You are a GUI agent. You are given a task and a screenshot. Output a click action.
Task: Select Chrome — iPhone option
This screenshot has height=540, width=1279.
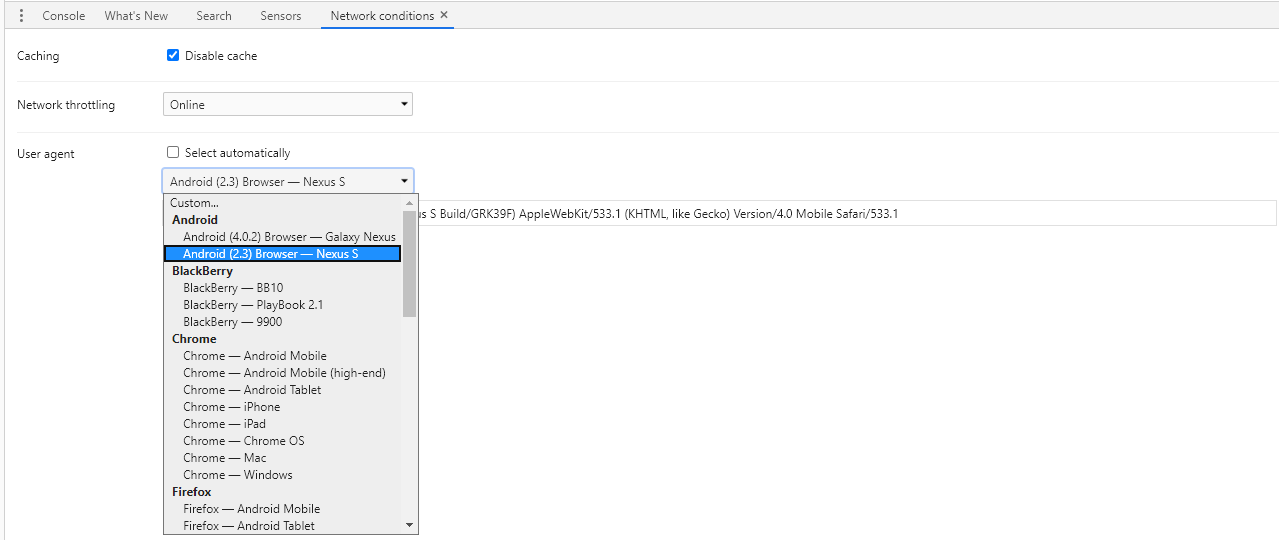click(x=283, y=407)
